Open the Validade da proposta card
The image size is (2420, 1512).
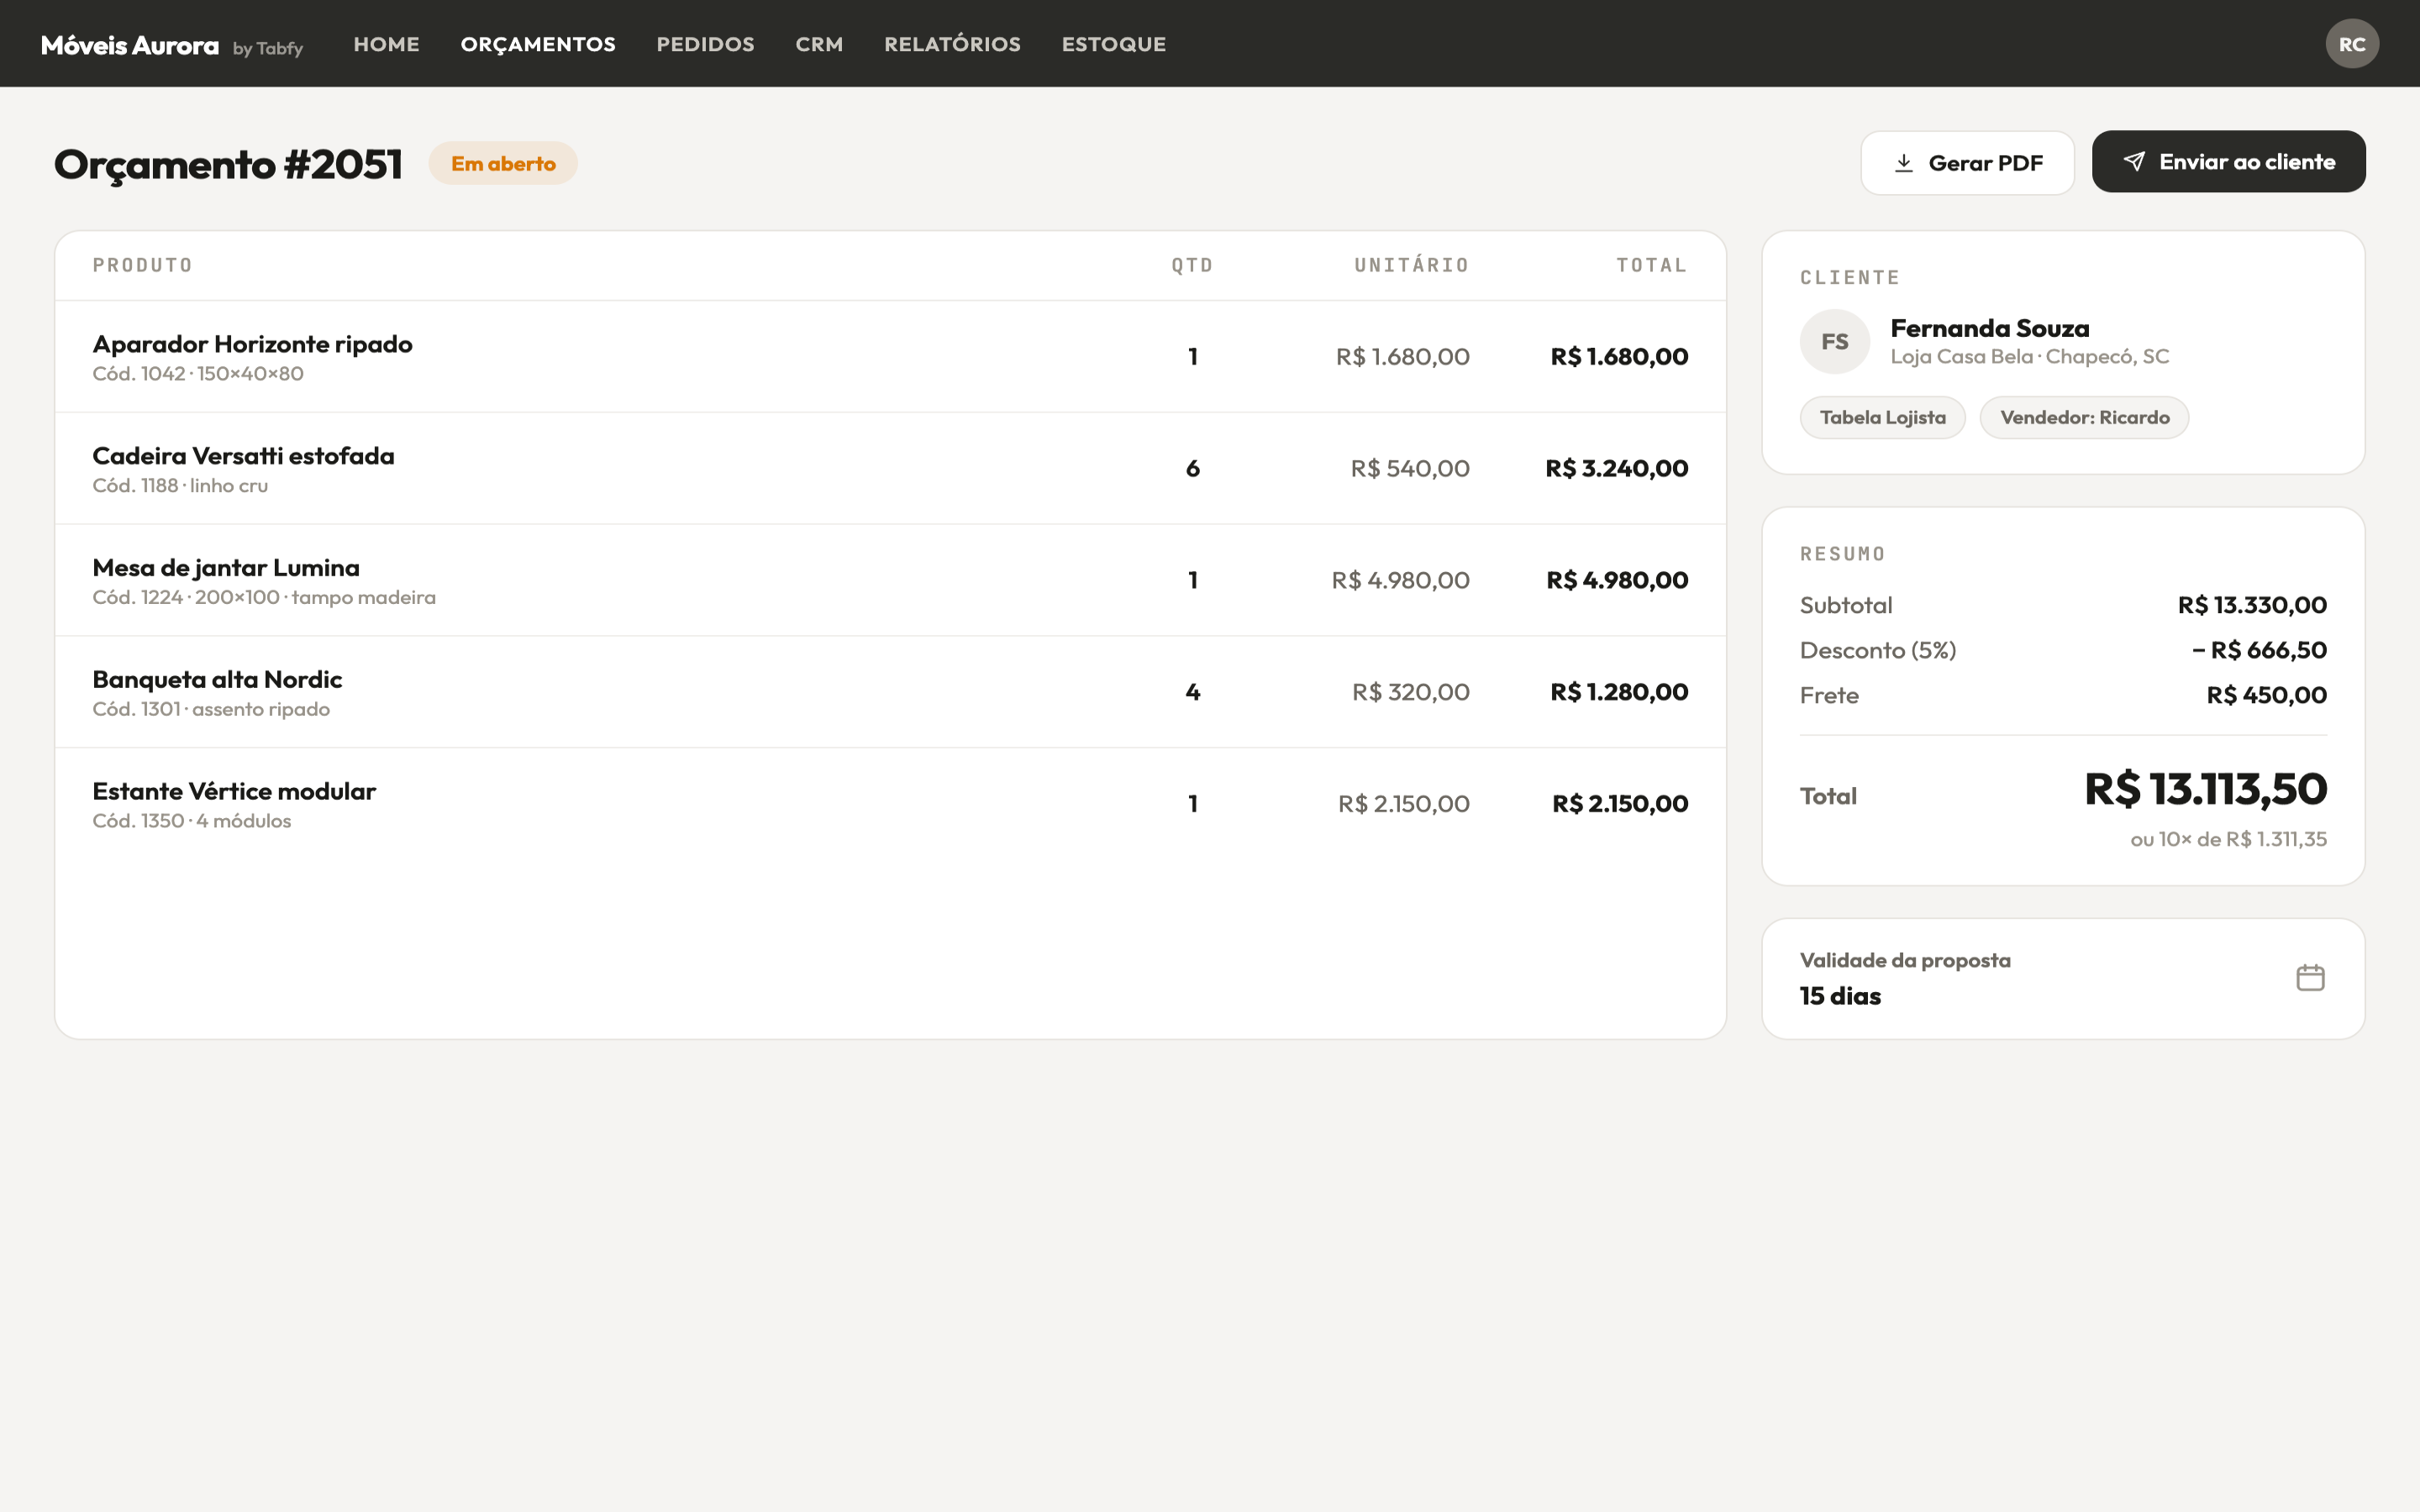2063,978
